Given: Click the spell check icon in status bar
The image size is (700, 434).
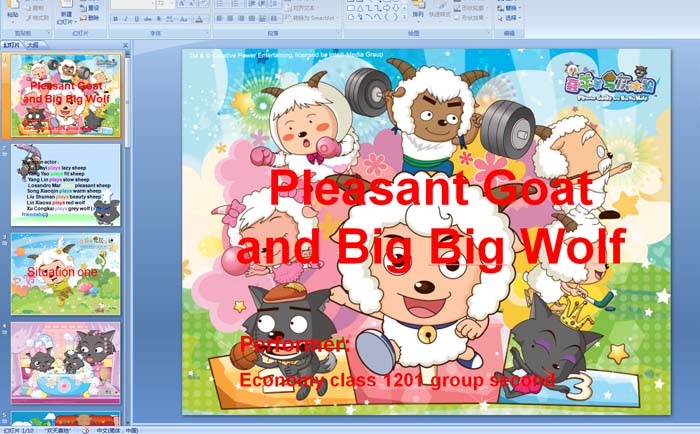Looking at the screenshot, I should (86, 430).
